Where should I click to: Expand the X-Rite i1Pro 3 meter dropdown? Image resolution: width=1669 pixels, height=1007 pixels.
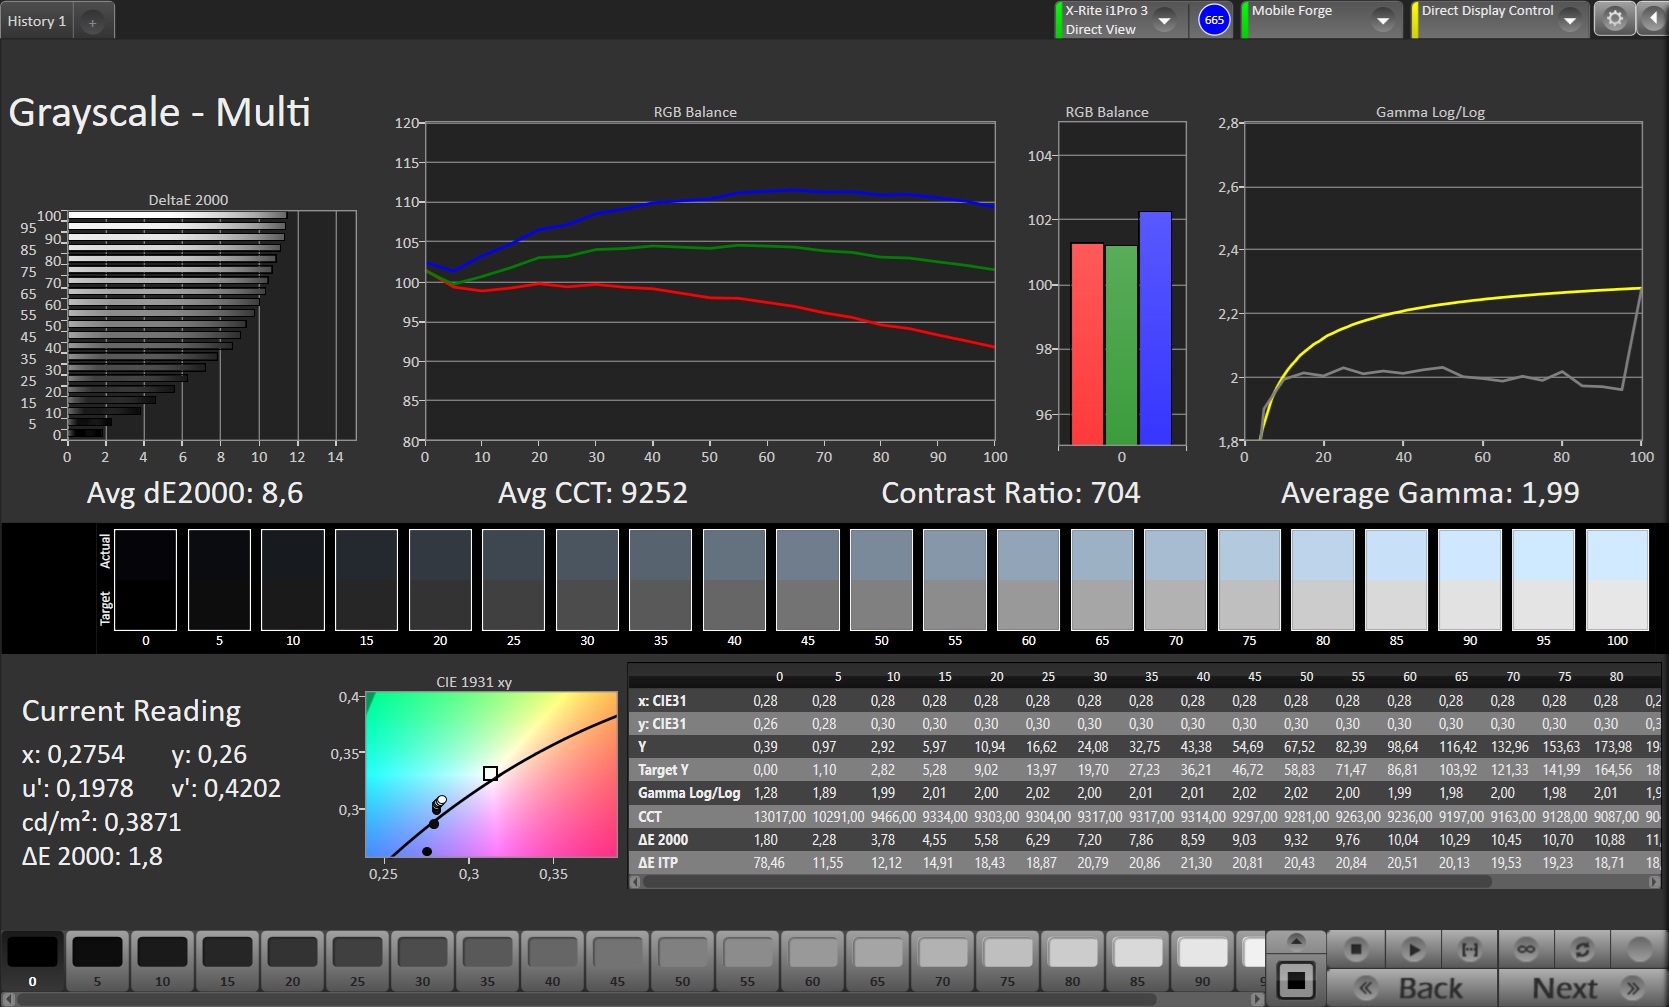pyautogui.click(x=1165, y=20)
